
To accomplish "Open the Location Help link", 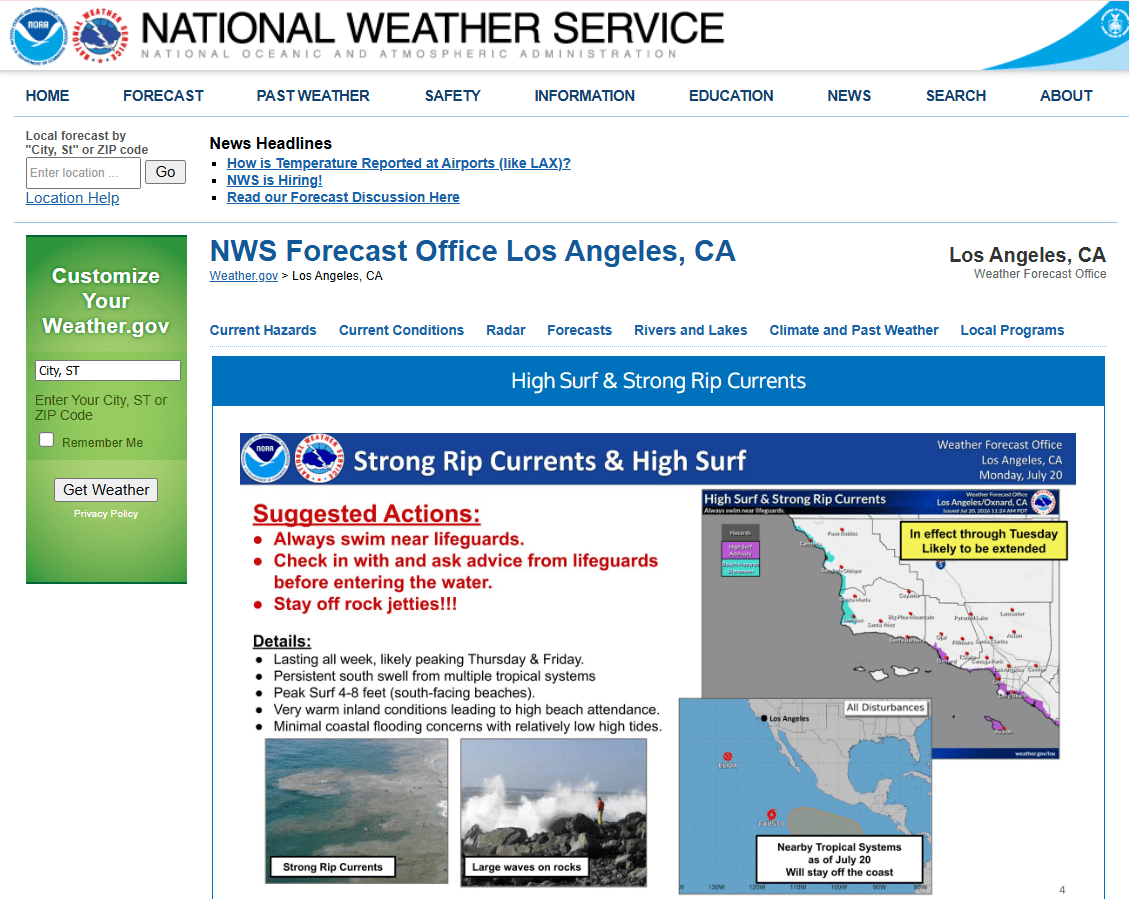I will pyautogui.click(x=73, y=198).
